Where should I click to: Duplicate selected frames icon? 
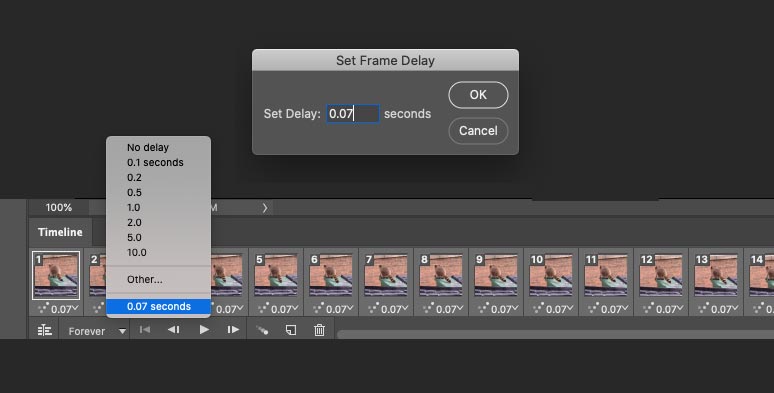point(291,330)
